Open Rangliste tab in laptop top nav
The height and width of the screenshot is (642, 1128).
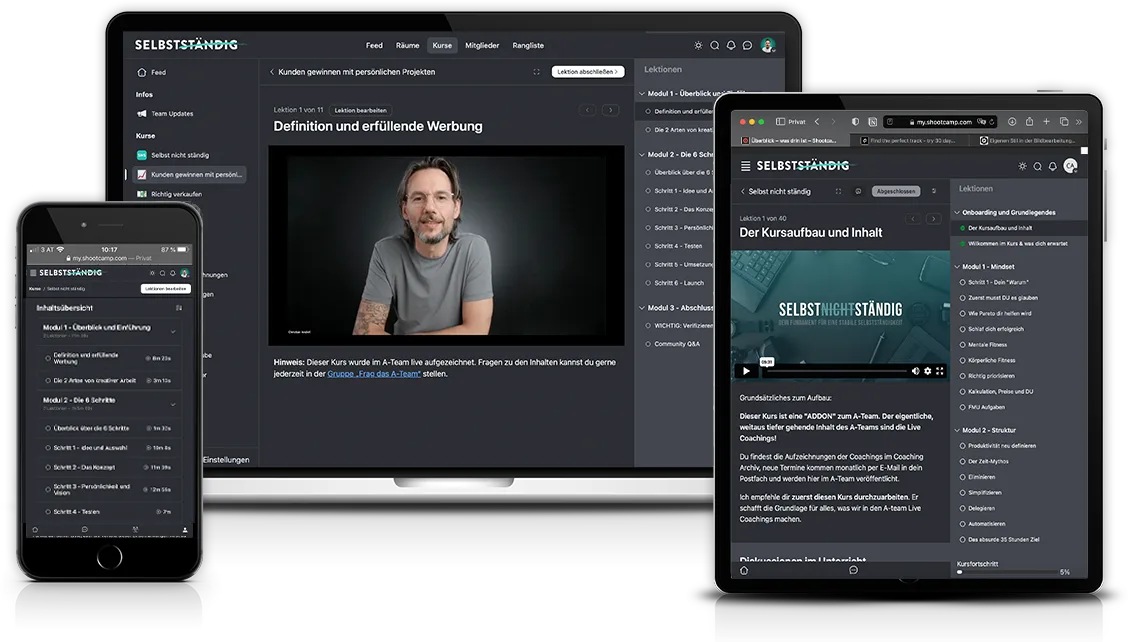[x=528, y=45]
